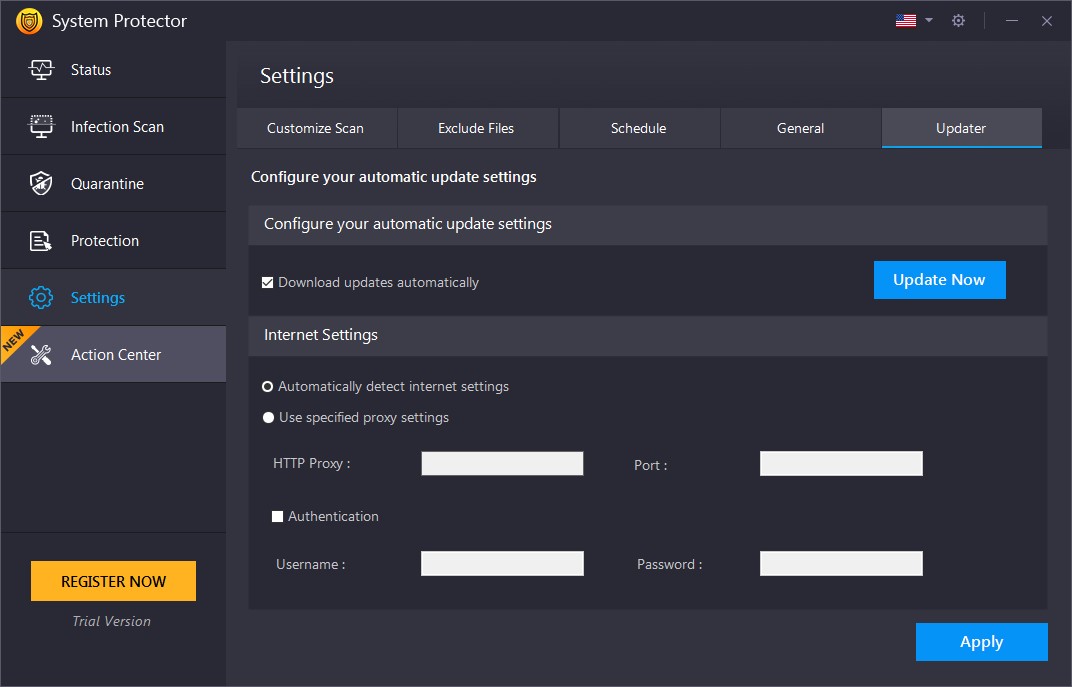
Task: Open the Schedule tab
Action: point(639,128)
